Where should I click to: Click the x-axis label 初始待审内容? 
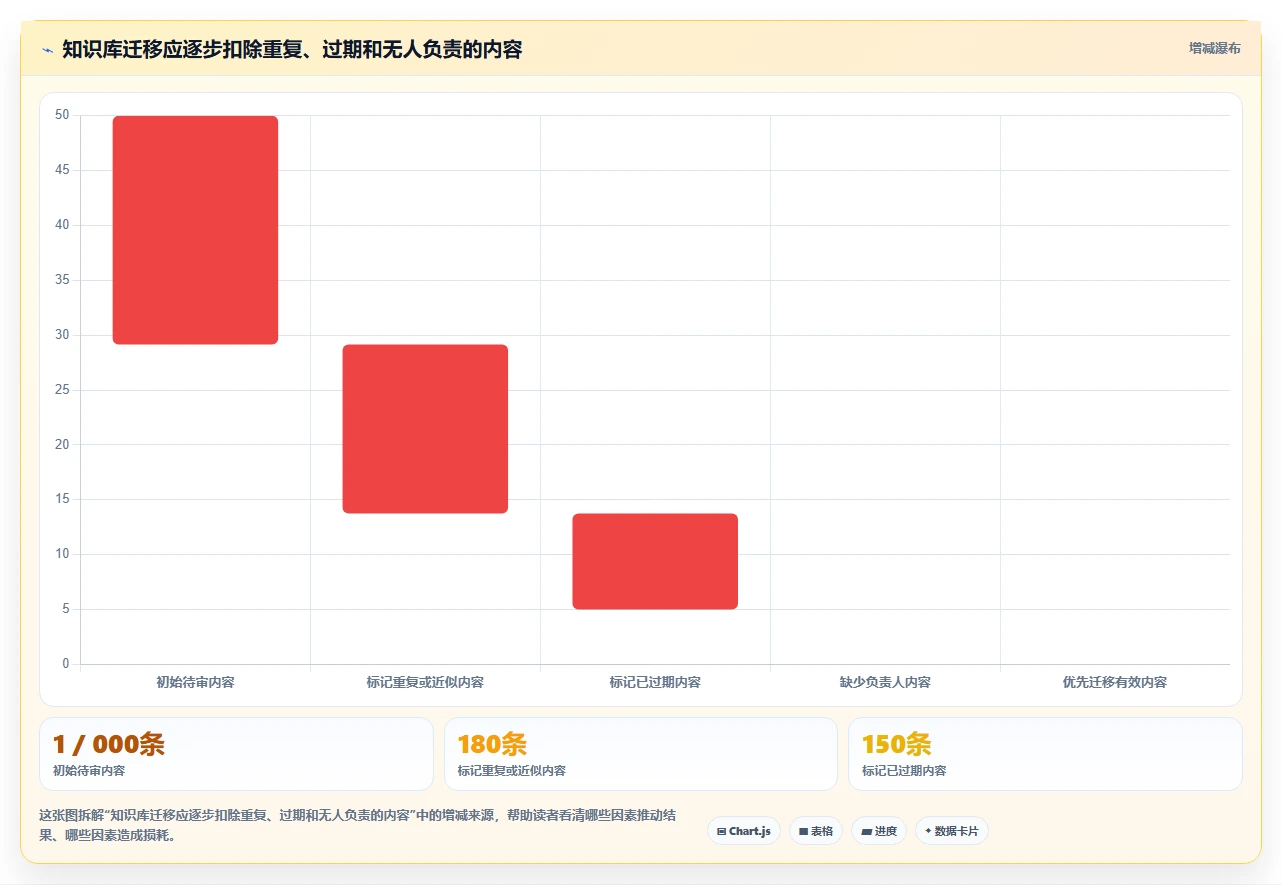[x=195, y=682]
